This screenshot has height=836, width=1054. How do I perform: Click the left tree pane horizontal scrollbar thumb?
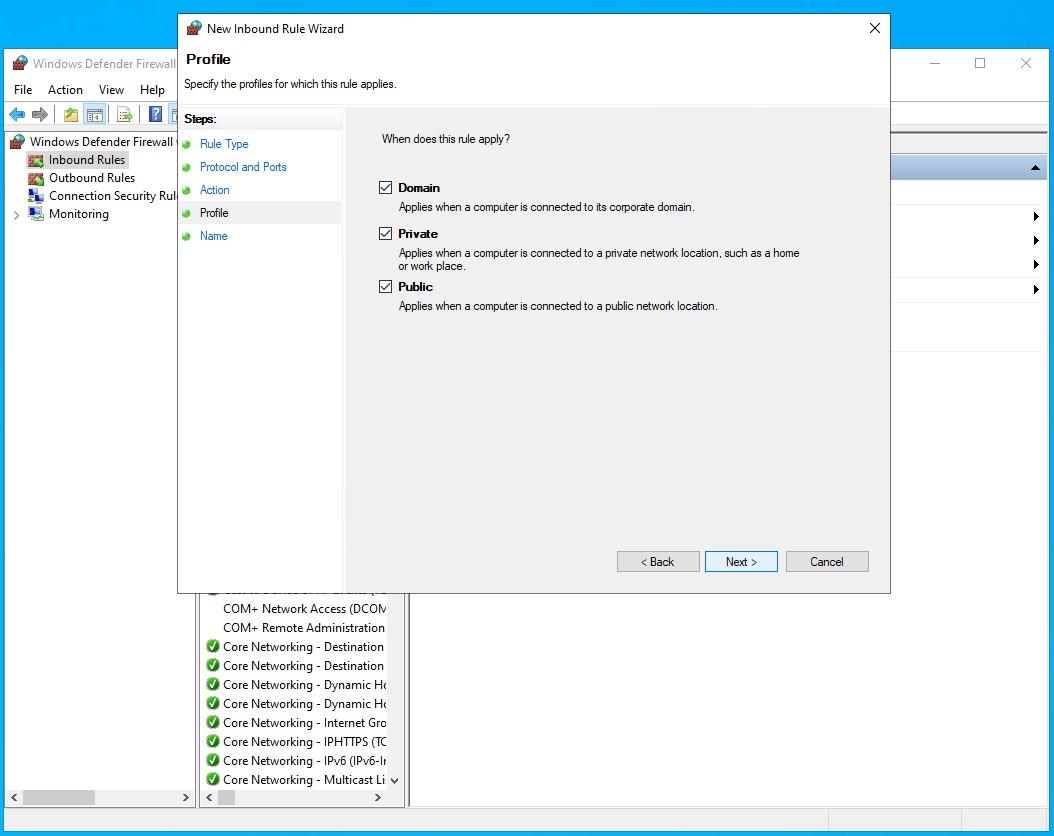click(59, 797)
